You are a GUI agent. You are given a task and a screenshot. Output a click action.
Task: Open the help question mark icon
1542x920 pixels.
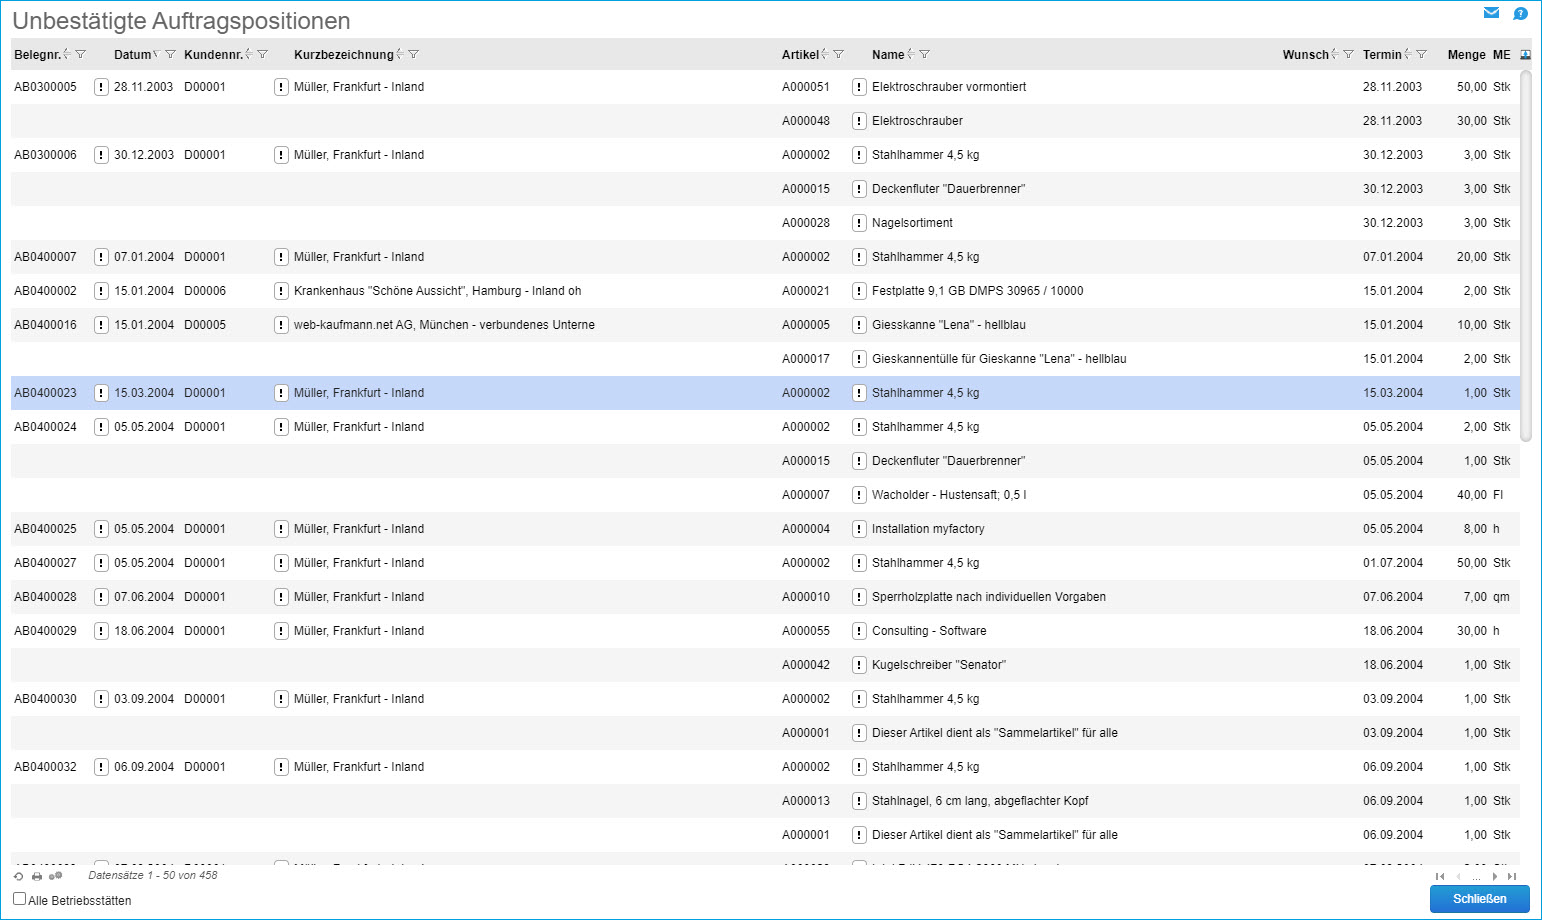click(x=1520, y=14)
